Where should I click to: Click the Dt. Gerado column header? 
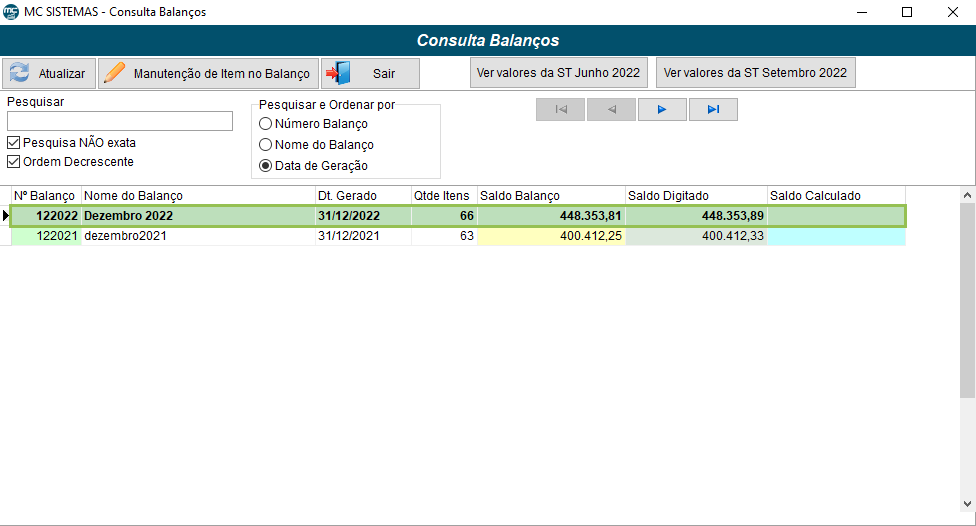point(362,195)
